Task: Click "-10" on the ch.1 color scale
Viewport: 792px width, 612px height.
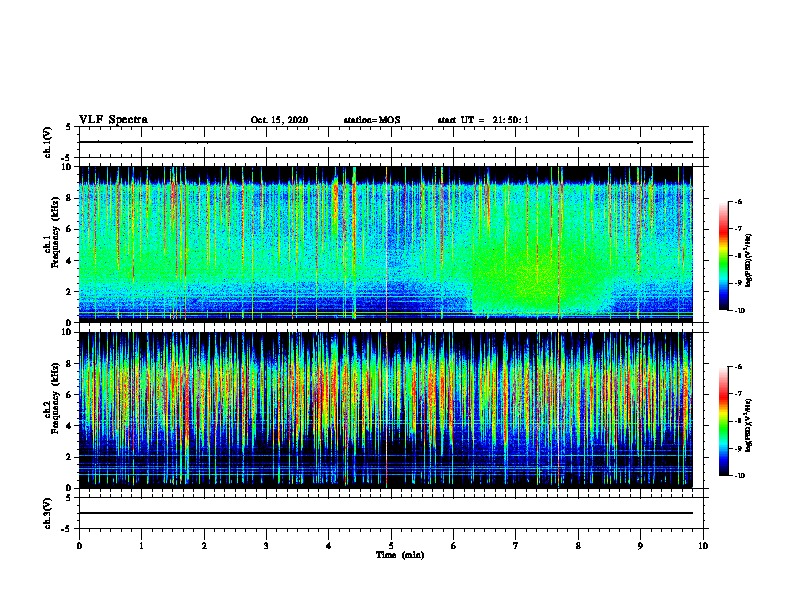Action: (x=739, y=311)
